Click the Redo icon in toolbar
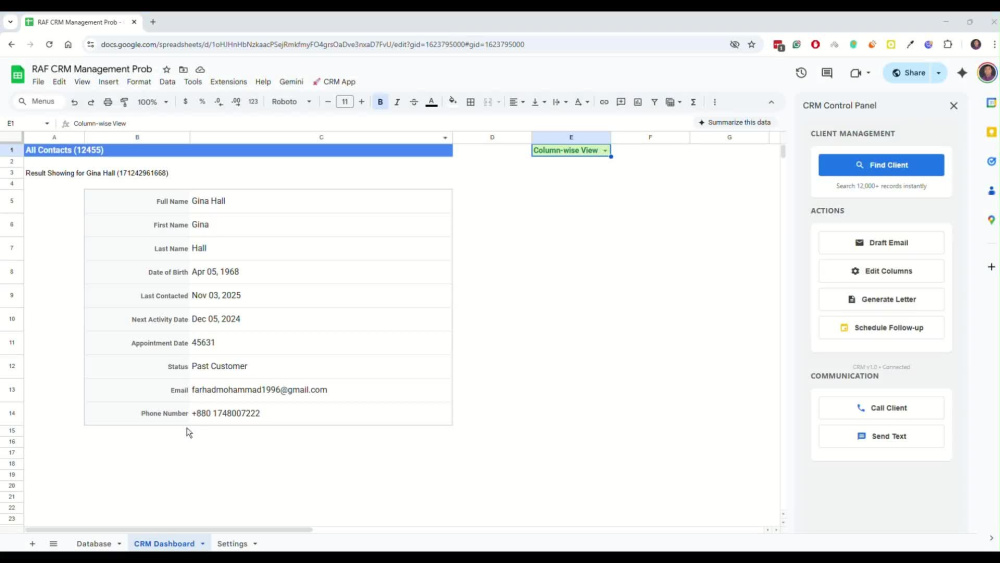1000x563 pixels. (x=91, y=102)
